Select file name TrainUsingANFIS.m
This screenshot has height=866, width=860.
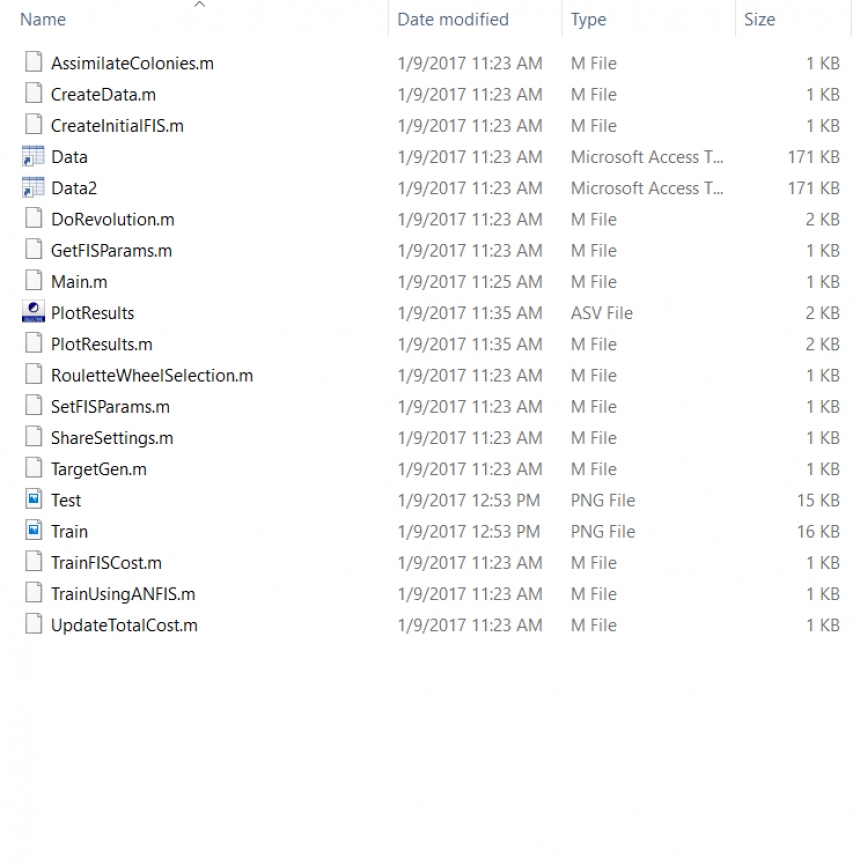click(x=123, y=594)
